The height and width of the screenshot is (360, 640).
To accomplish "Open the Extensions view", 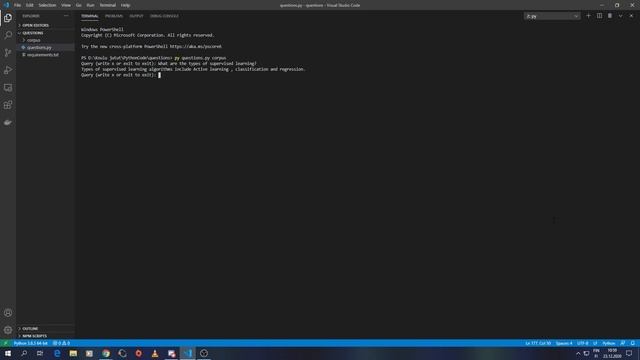I will 8,105.
